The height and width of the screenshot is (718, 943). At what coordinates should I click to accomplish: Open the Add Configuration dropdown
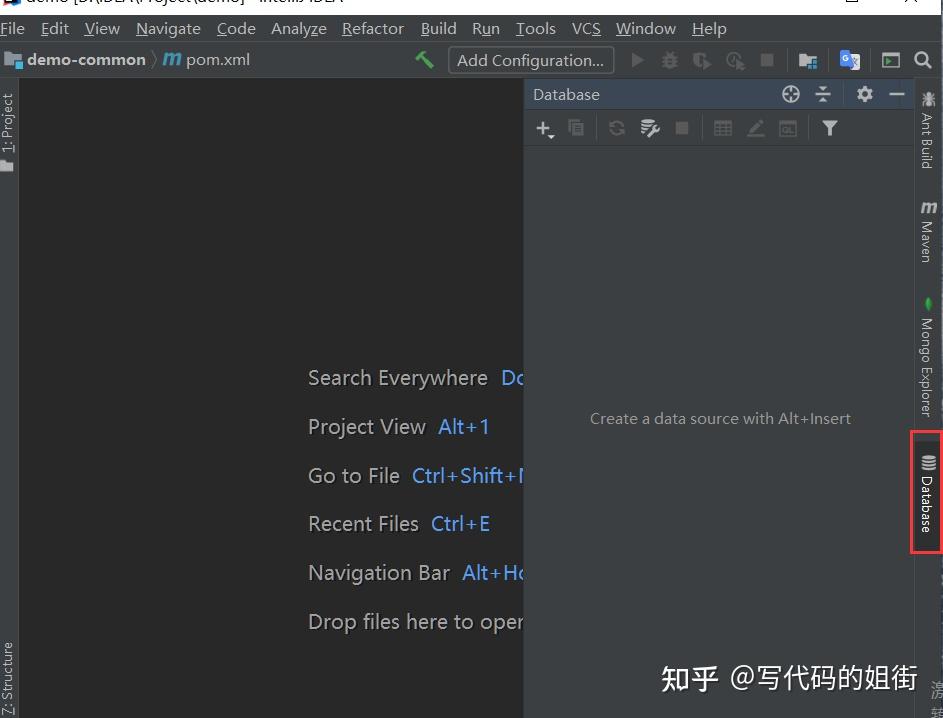click(530, 60)
